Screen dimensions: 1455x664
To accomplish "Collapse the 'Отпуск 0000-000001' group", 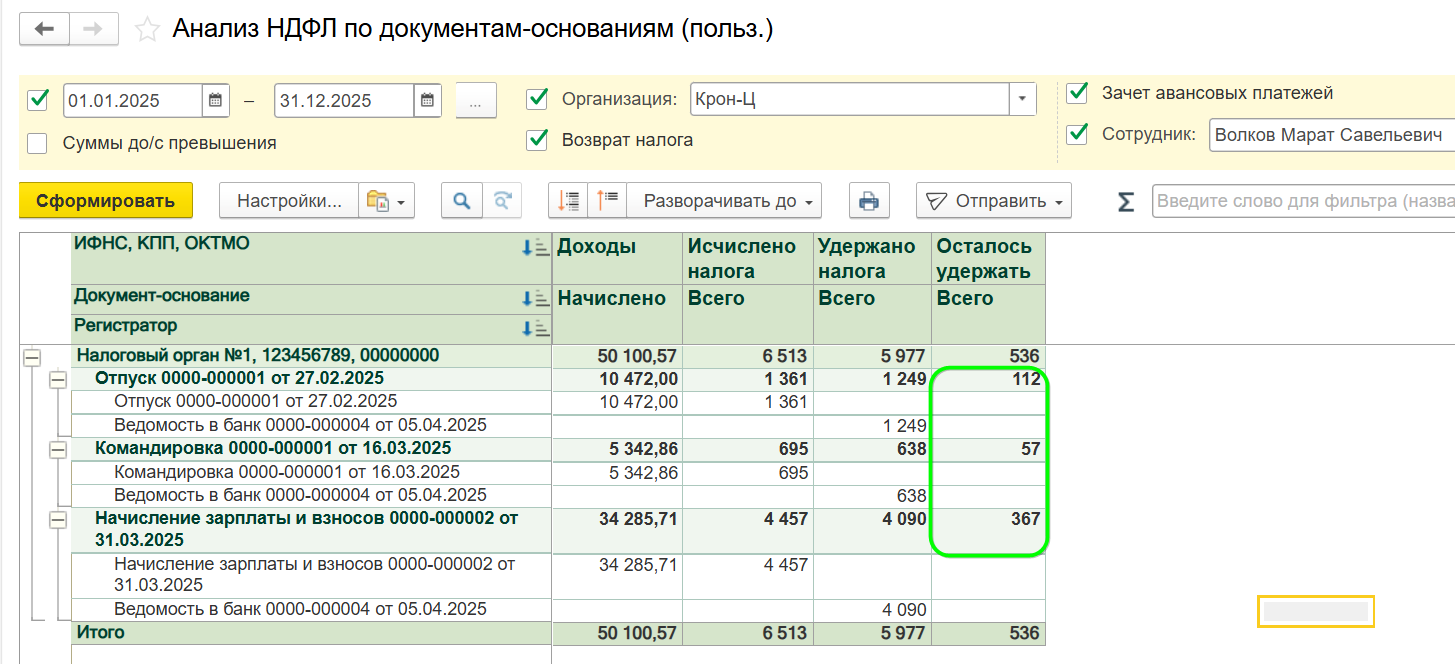I will [58, 379].
